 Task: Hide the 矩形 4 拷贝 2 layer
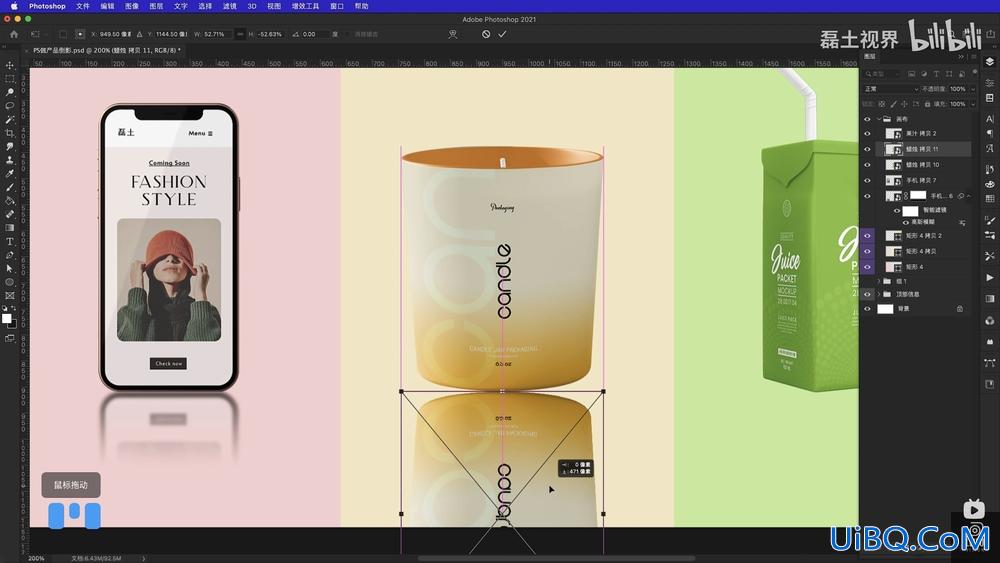pos(867,235)
